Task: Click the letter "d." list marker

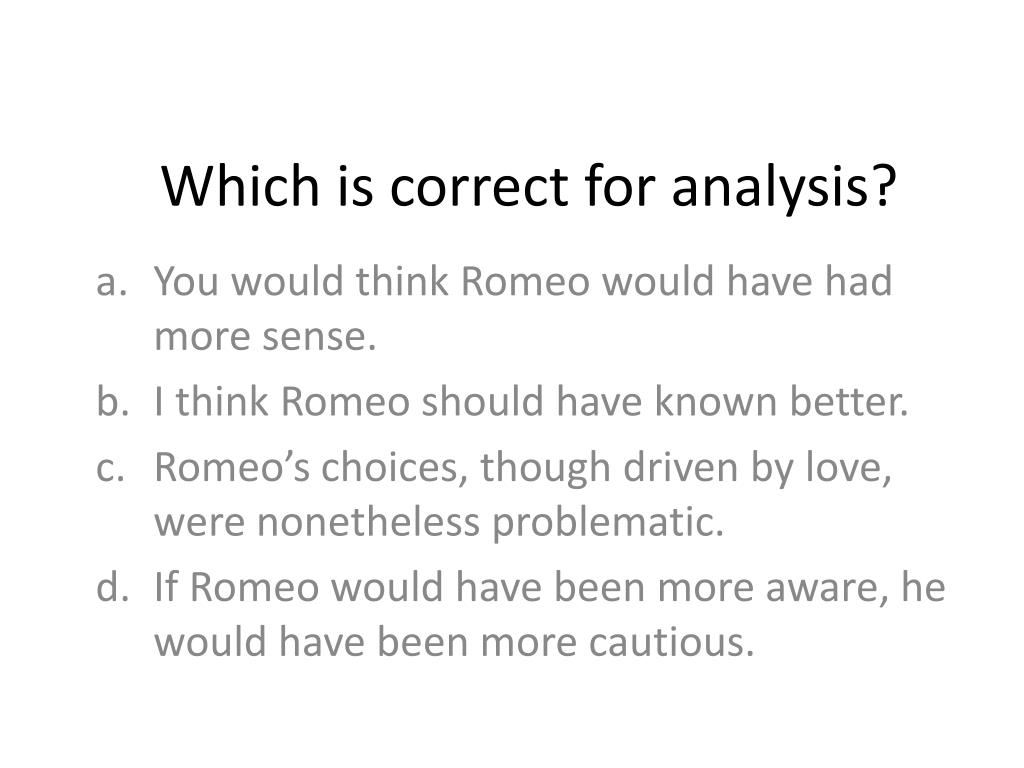Action: point(112,586)
